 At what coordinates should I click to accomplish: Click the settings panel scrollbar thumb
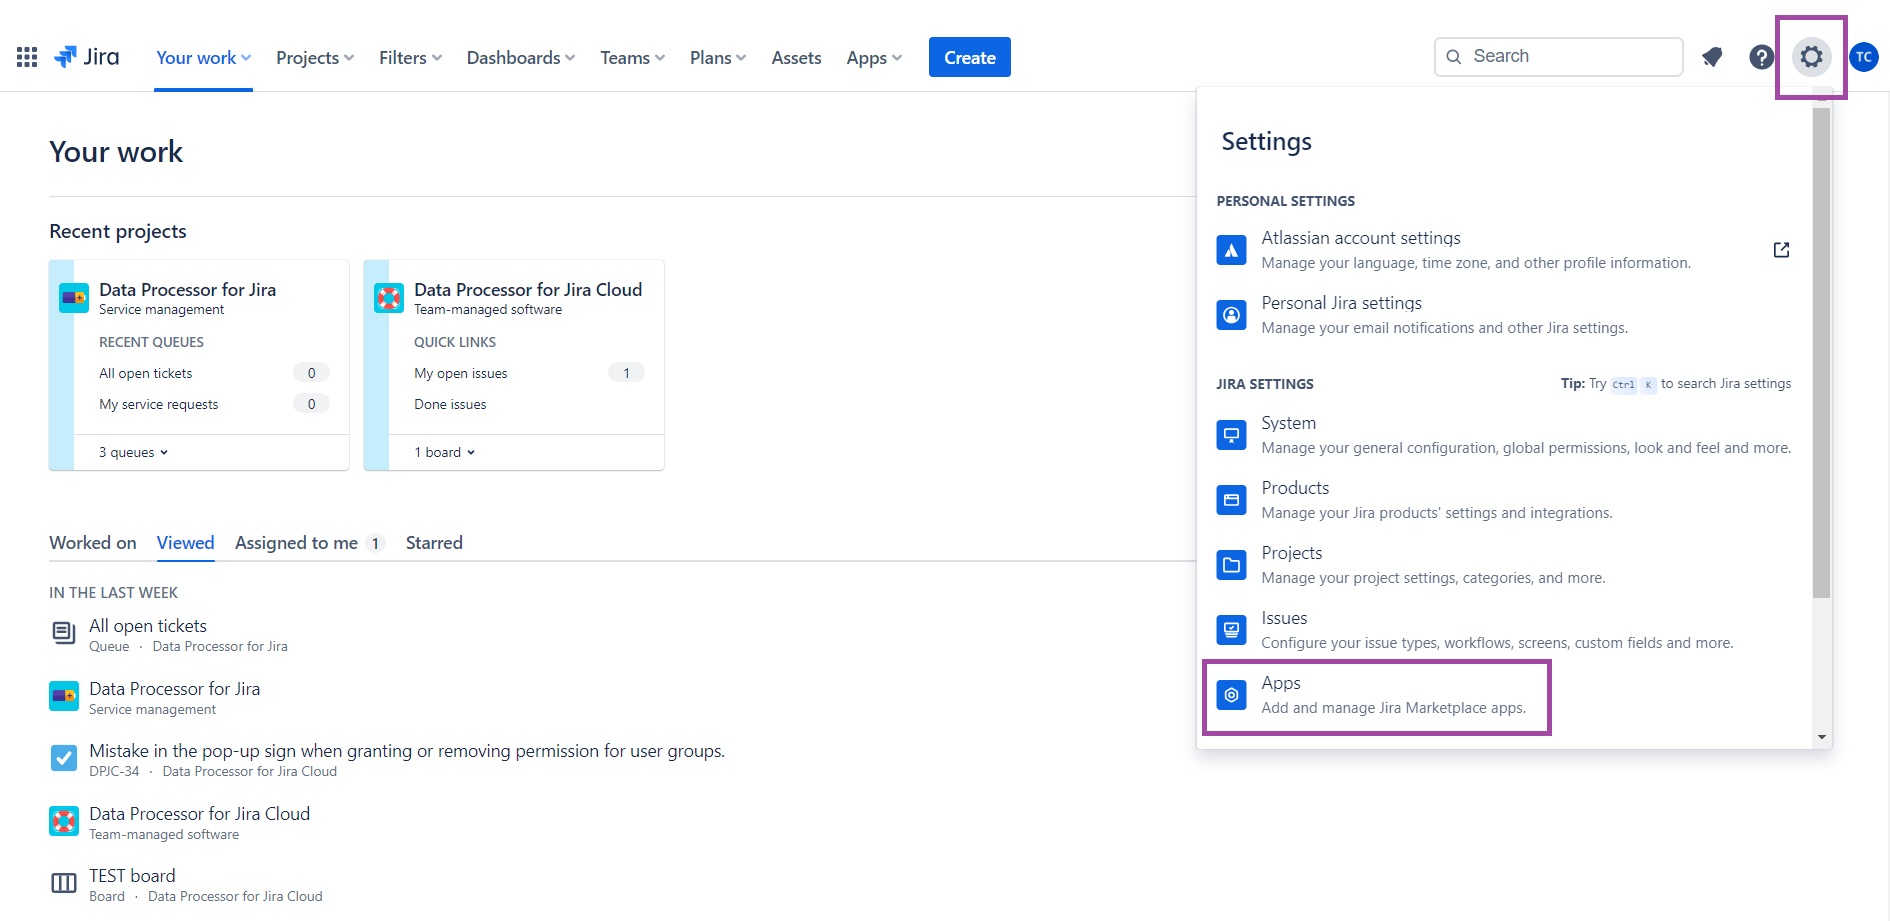coord(1821,352)
